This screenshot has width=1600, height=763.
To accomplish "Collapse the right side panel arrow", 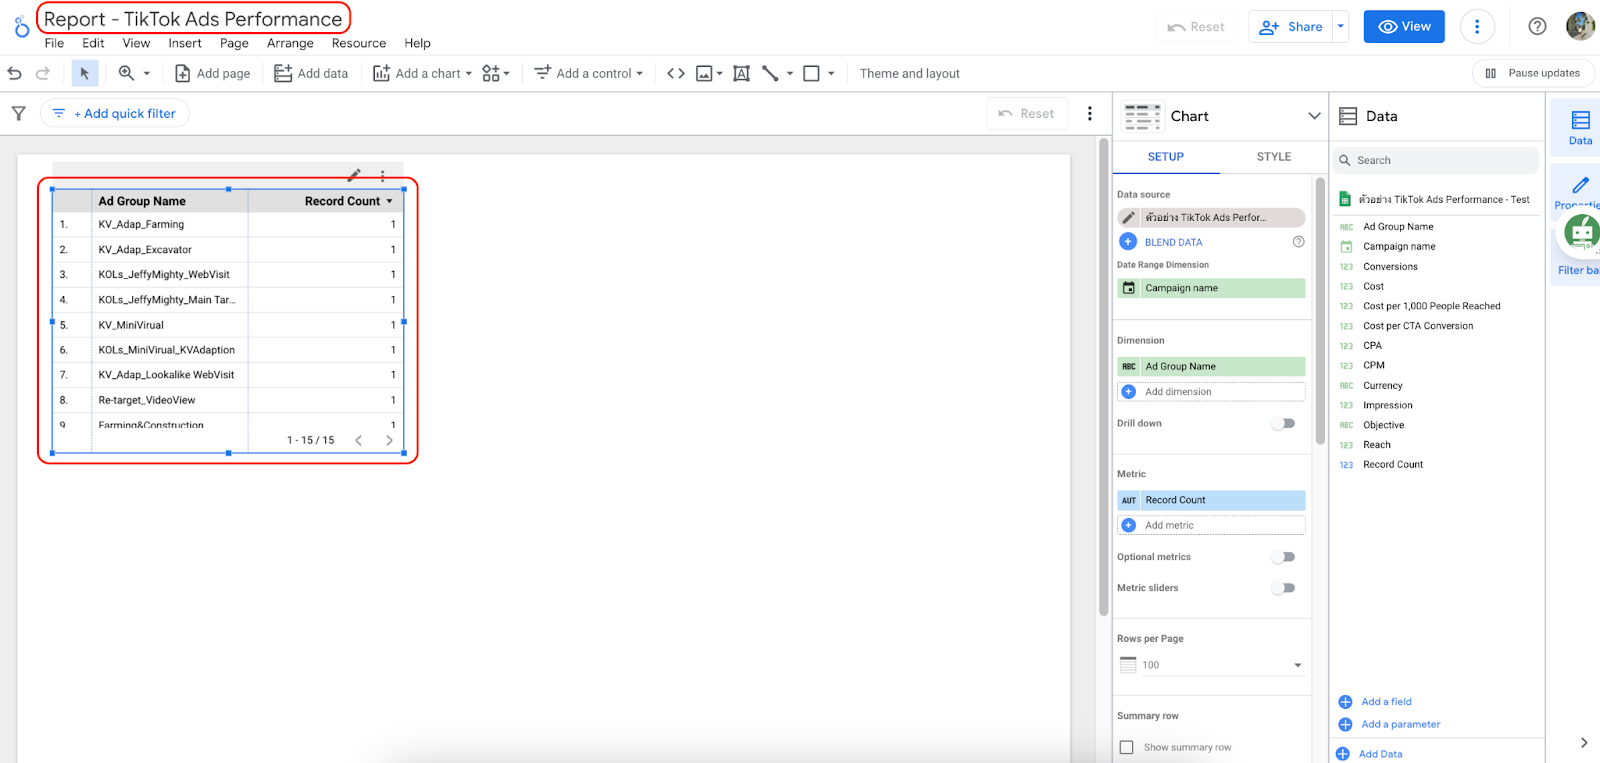I will (x=1583, y=742).
